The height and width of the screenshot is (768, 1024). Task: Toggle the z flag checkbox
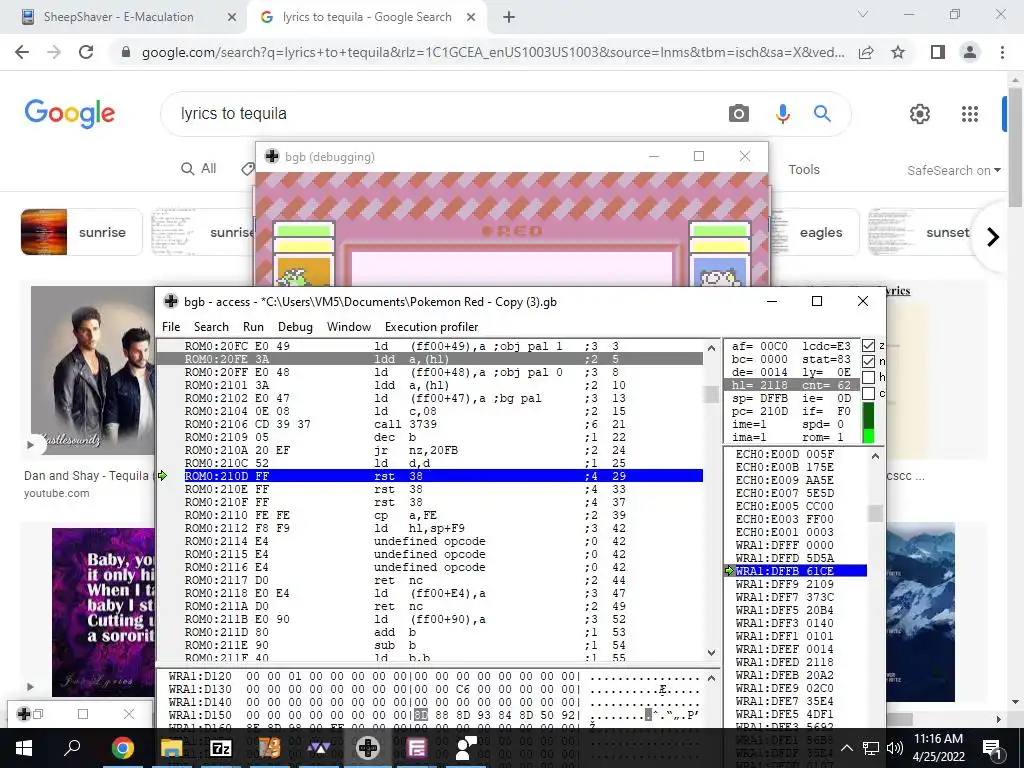(x=868, y=346)
